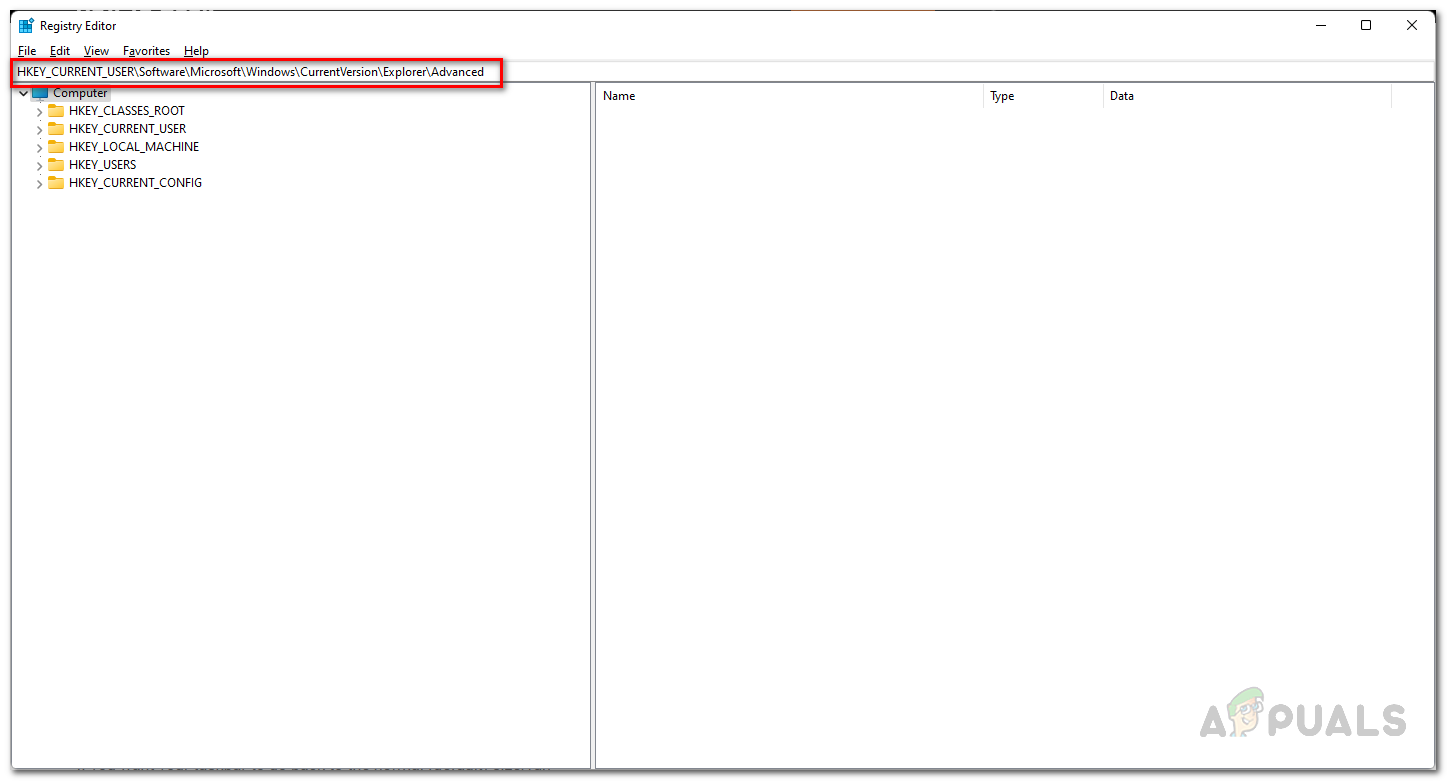Select the HKEY_USERS label

click(x=103, y=165)
